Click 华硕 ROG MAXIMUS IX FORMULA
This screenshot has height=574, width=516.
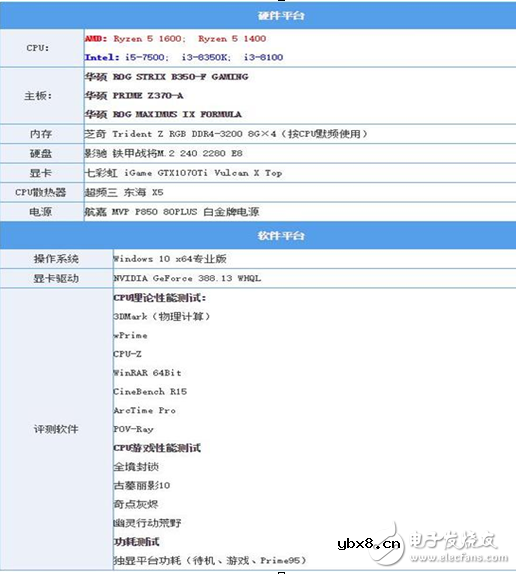163,115
